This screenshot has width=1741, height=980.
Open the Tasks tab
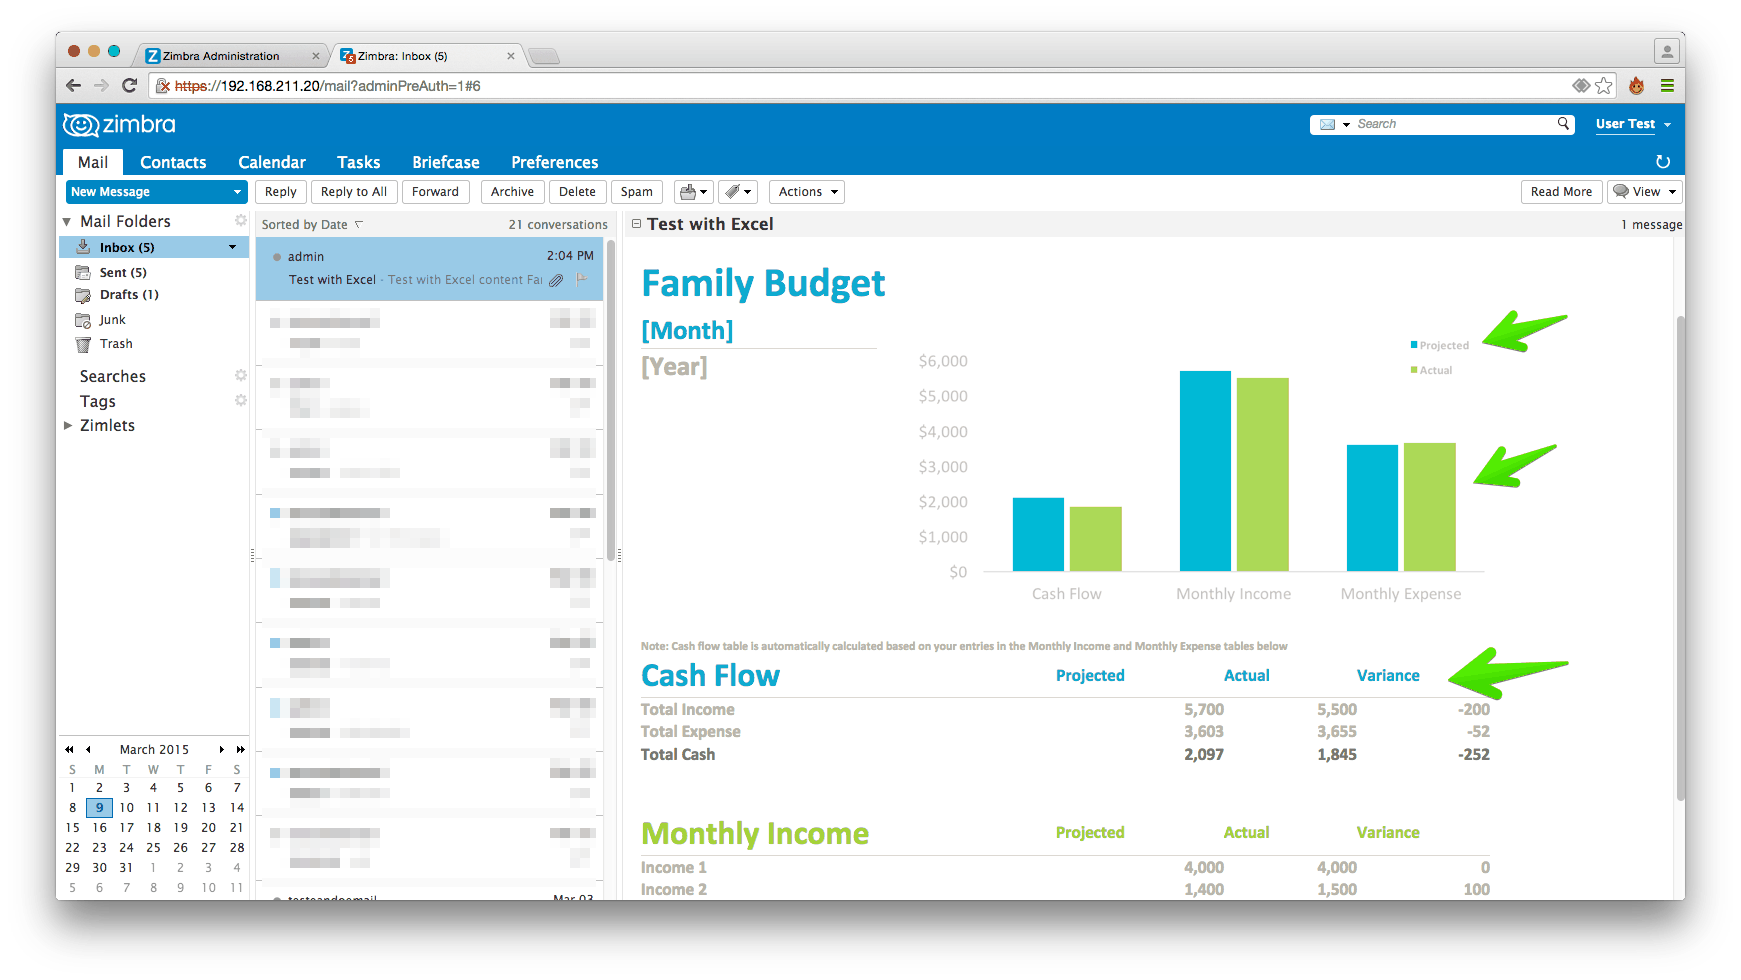pyautogui.click(x=358, y=162)
